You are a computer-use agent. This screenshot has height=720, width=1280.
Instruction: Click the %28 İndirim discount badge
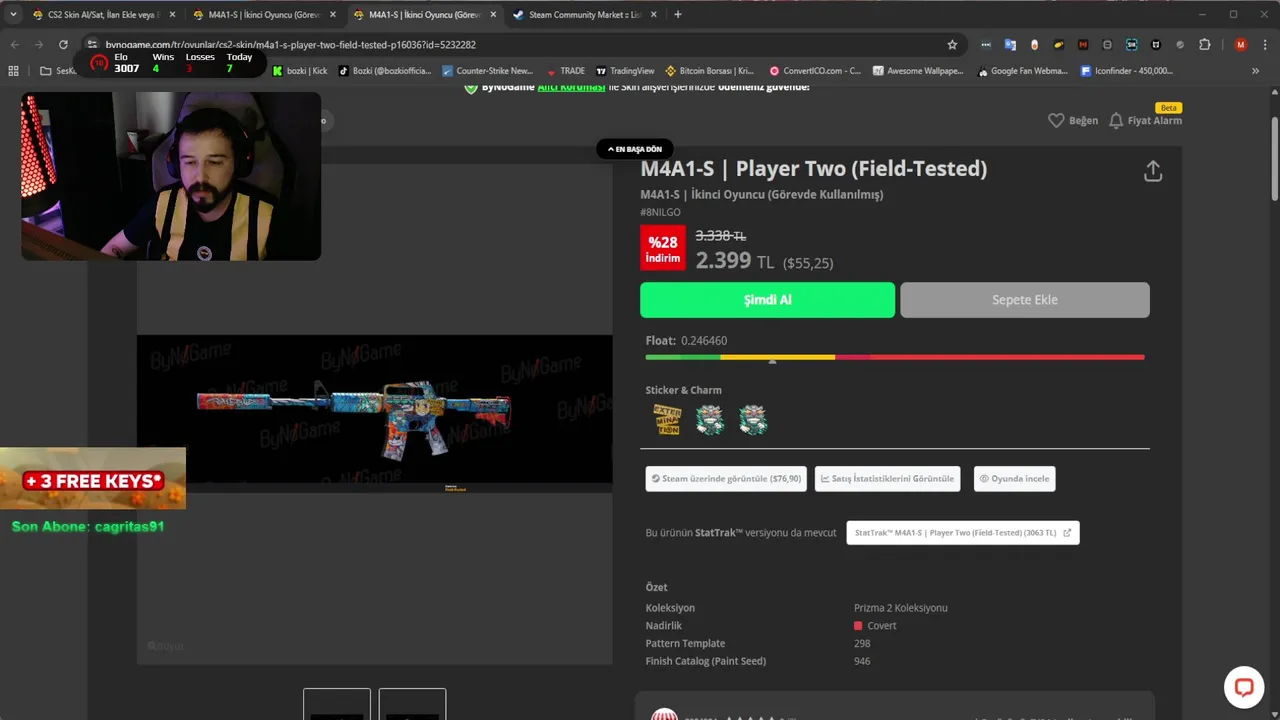[x=662, y=248]
